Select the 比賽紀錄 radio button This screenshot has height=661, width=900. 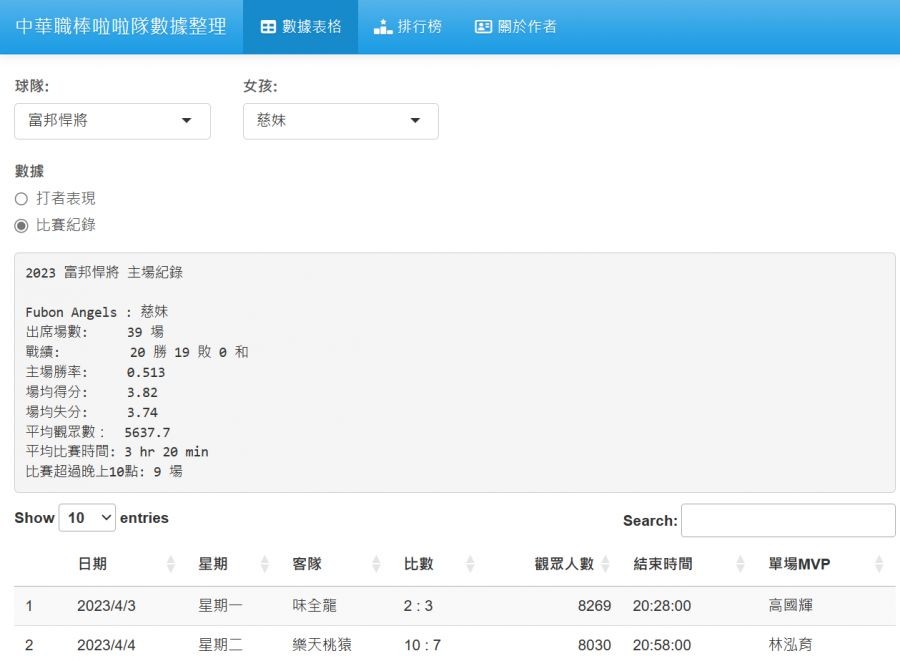(x=21, y=226)
